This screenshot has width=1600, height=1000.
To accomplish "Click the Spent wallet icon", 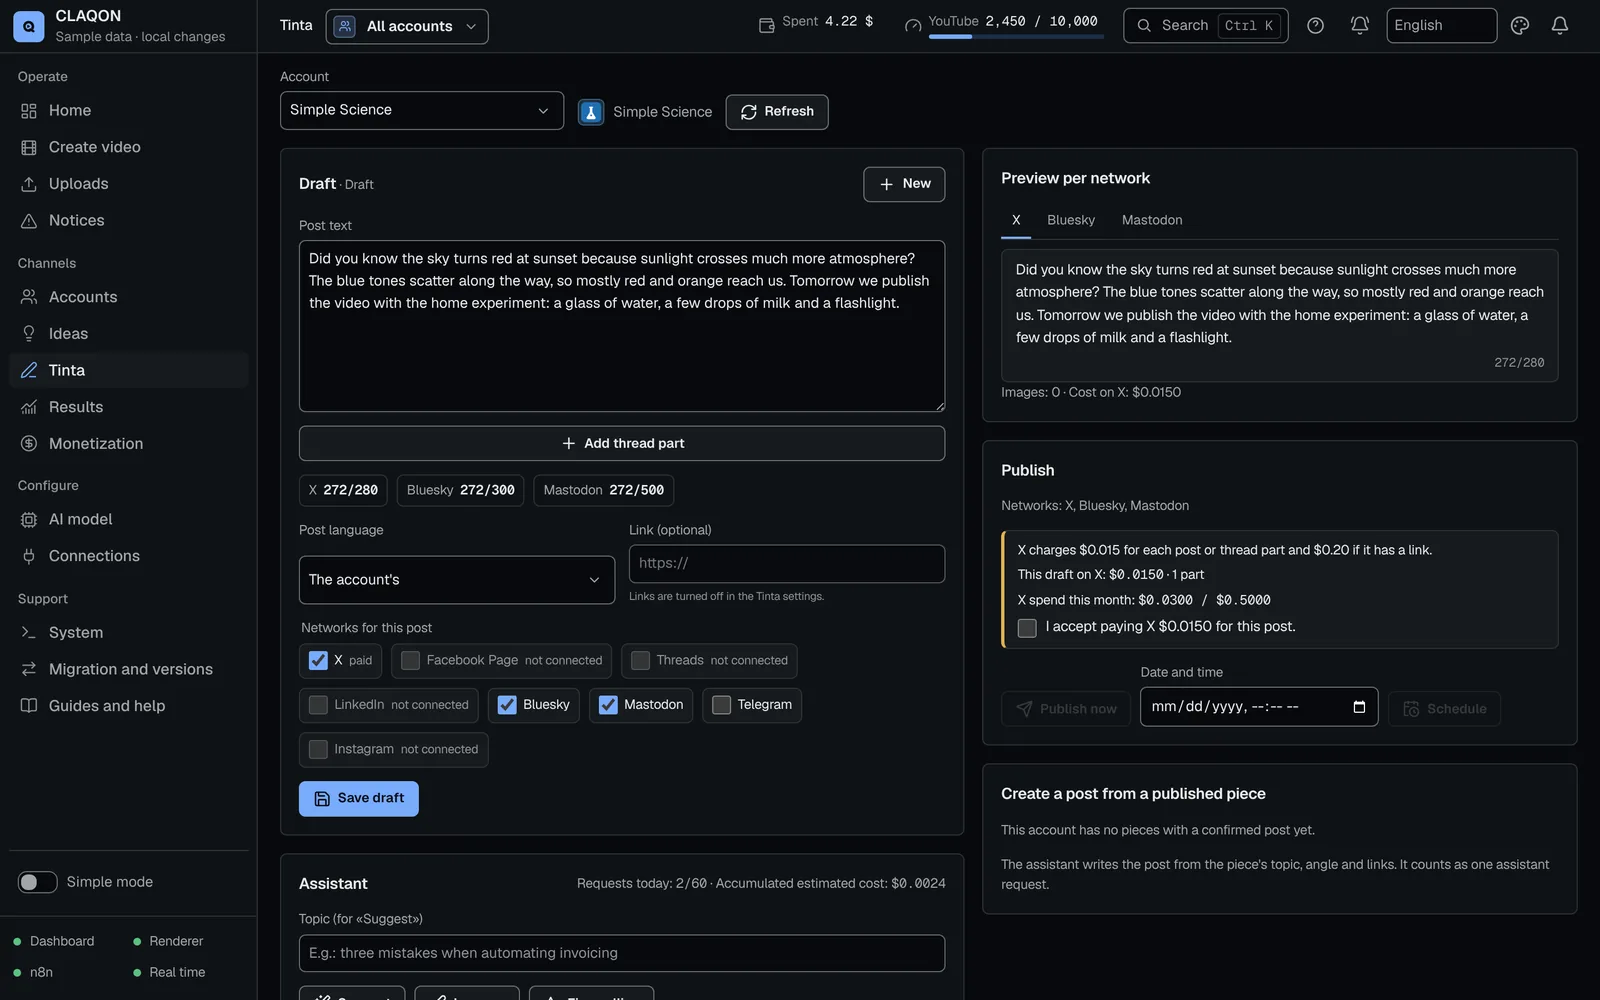I will tap(766, 26).
